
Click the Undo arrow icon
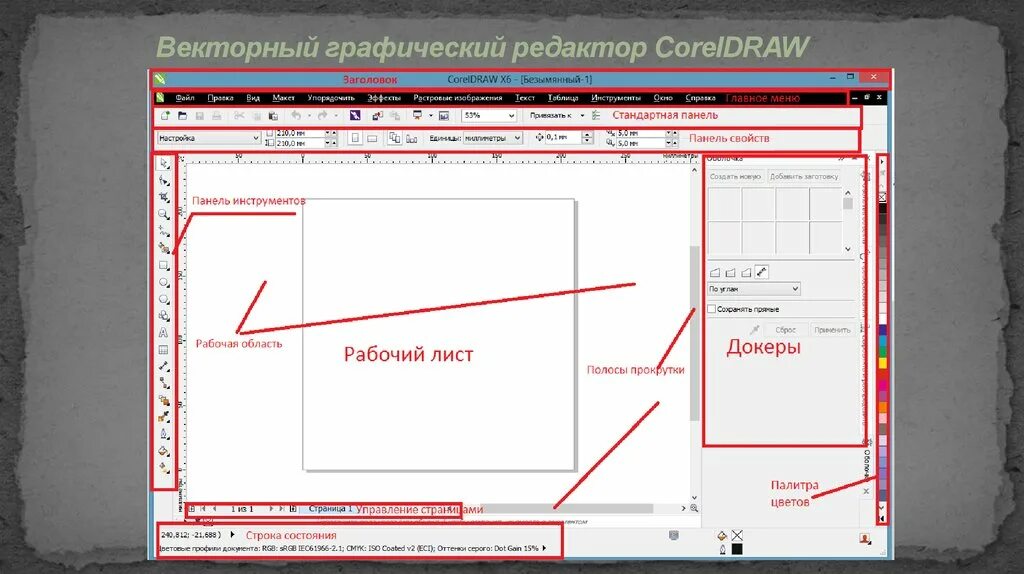(296, 116)
